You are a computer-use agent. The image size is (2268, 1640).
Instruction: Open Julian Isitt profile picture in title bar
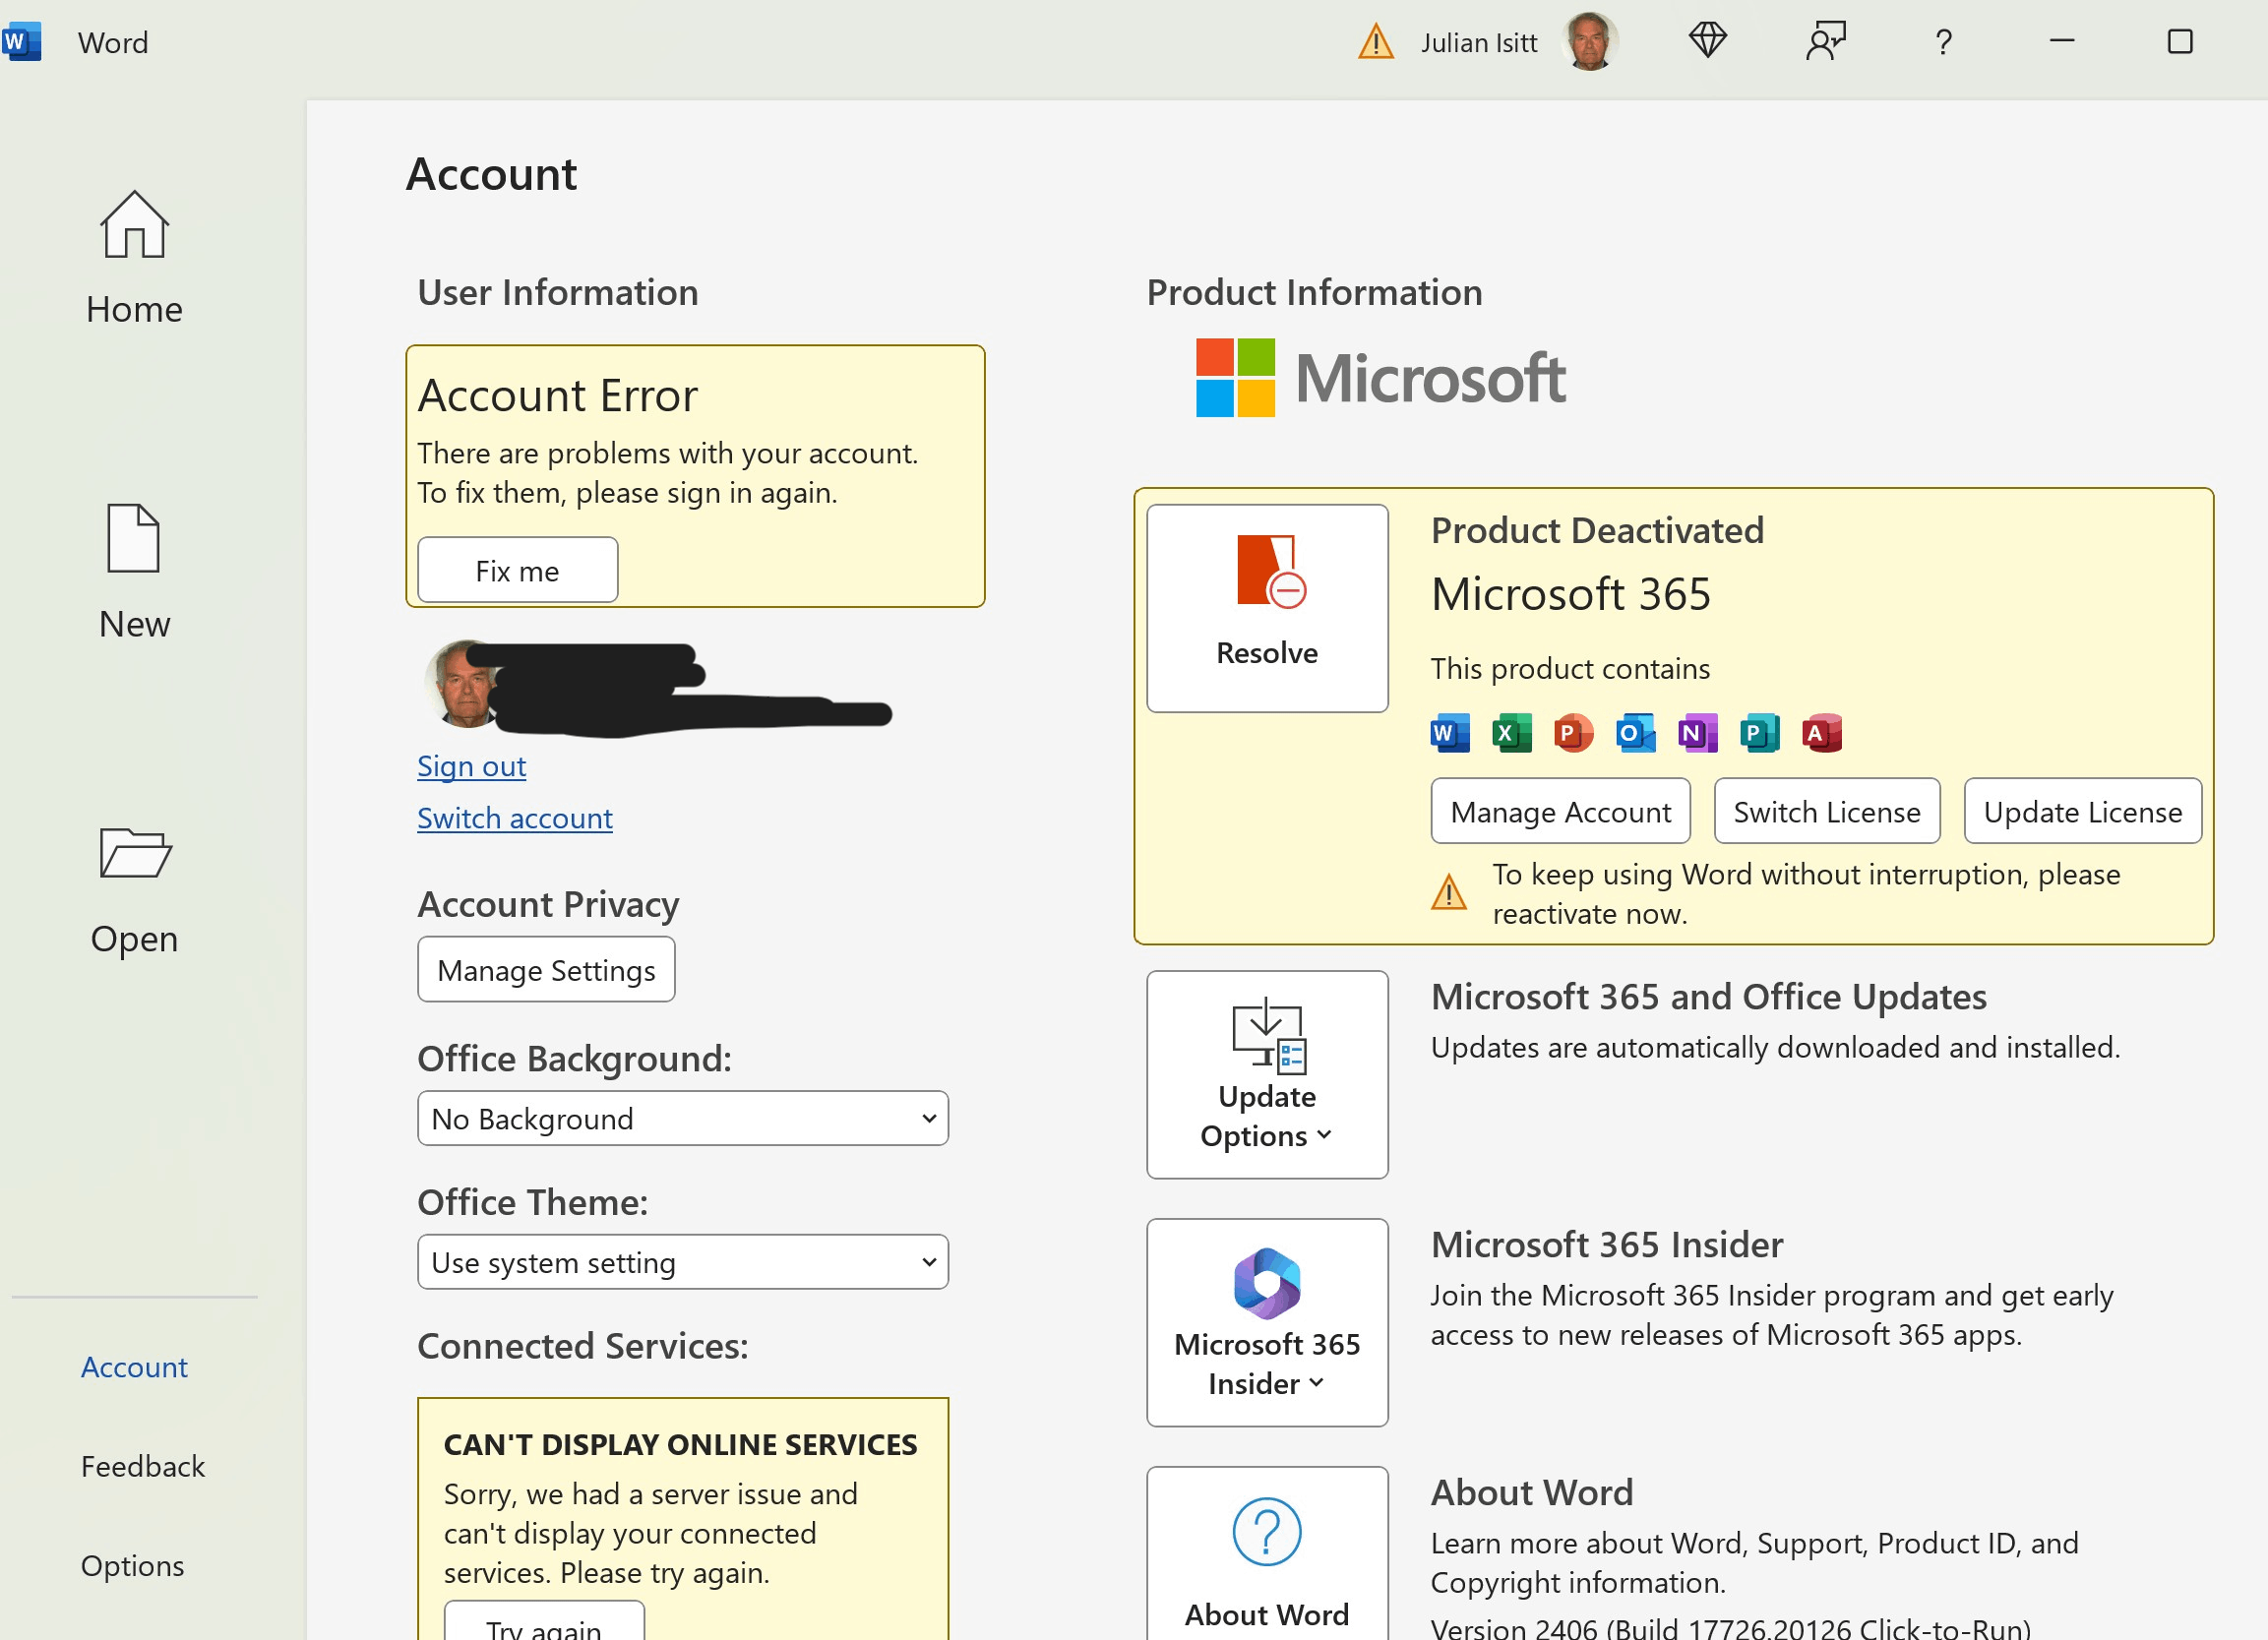pyautogui.click(x=1590, y=42)
